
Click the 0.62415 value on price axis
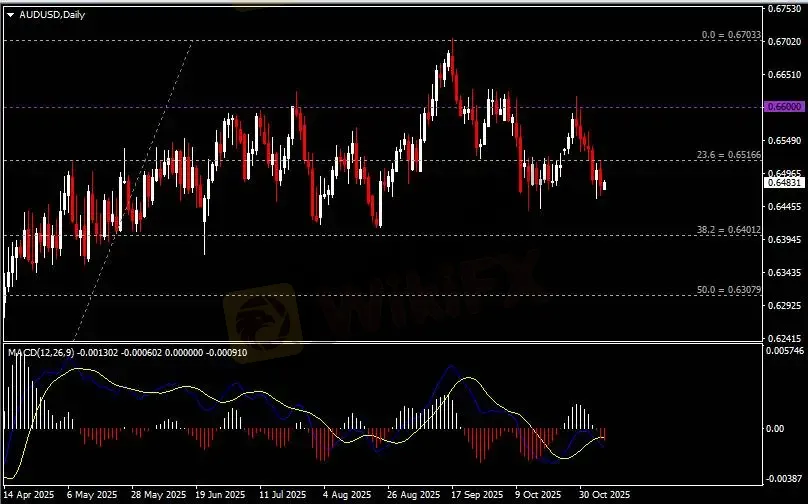tap(782, 338)
